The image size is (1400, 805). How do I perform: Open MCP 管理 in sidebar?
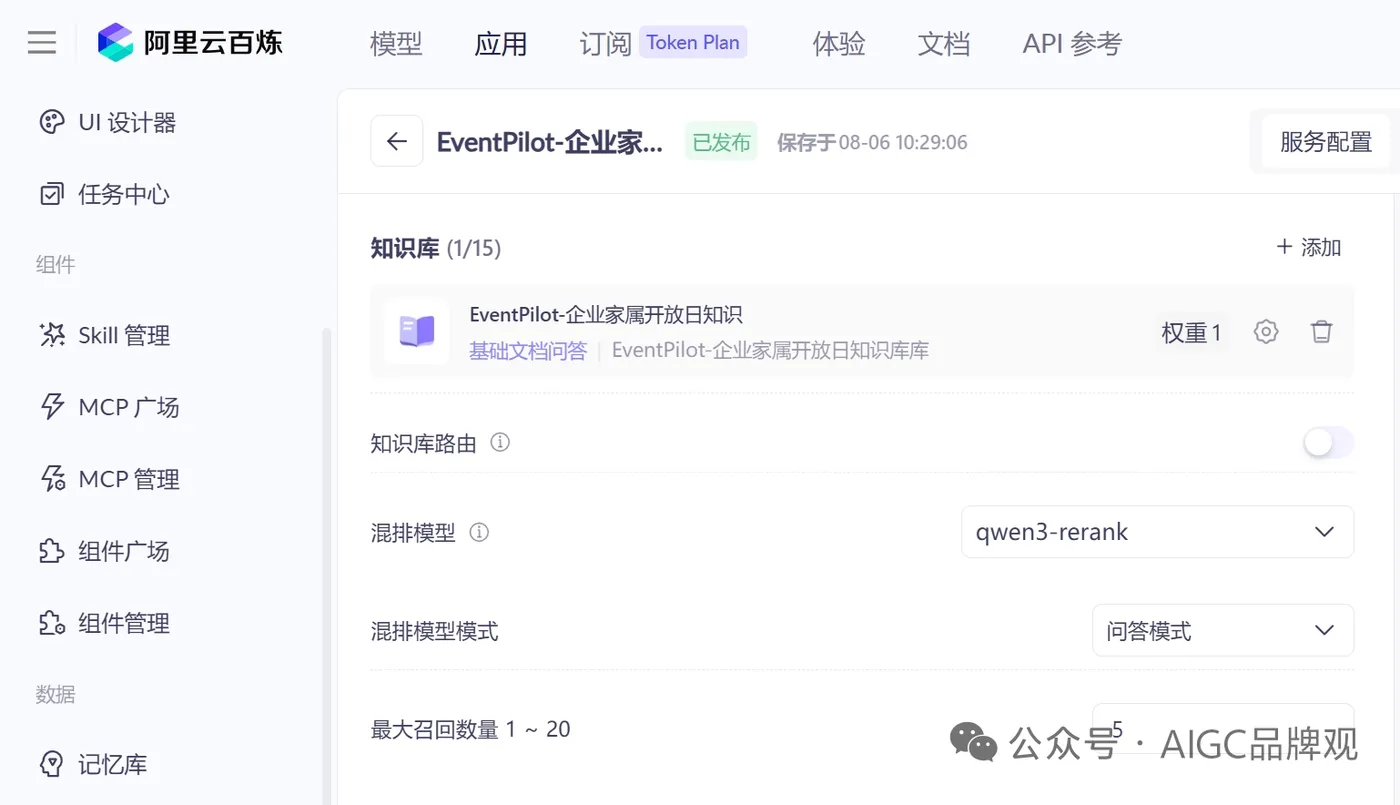tap(108, 479)
